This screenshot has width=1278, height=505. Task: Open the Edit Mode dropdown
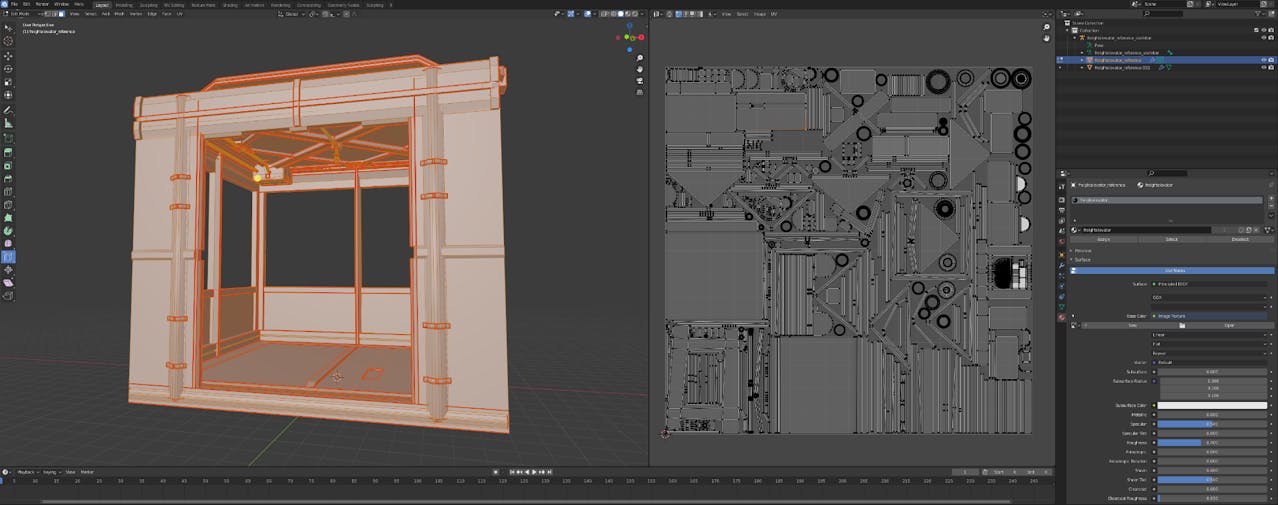coord(20,14)
